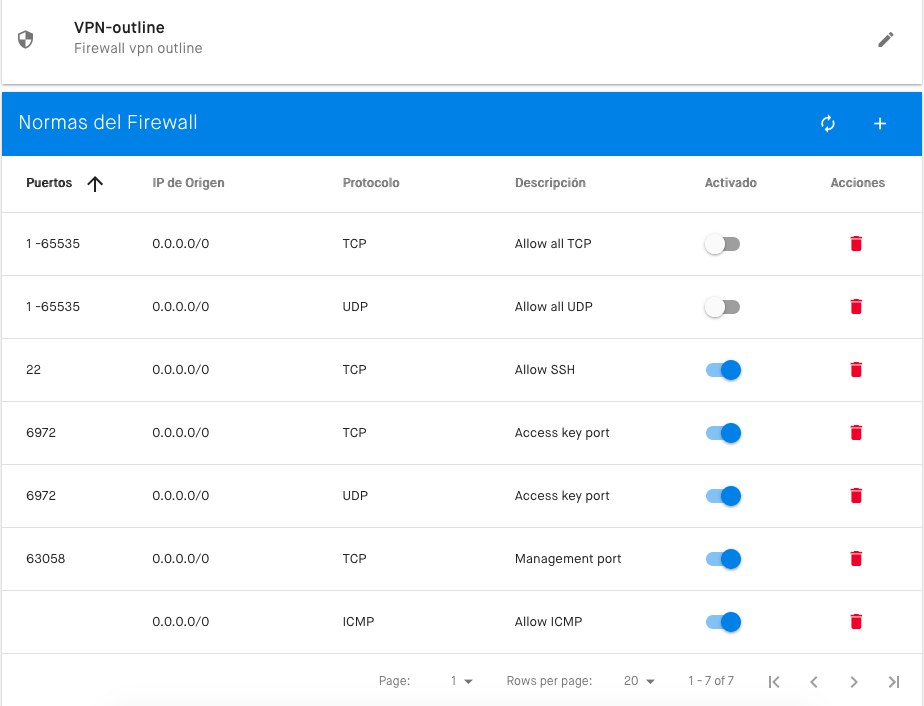Image resolution: width=924 pixels, height=706 pixels.
Task: Sort table by Protocolo column header
Action: [x=371, y=183]
